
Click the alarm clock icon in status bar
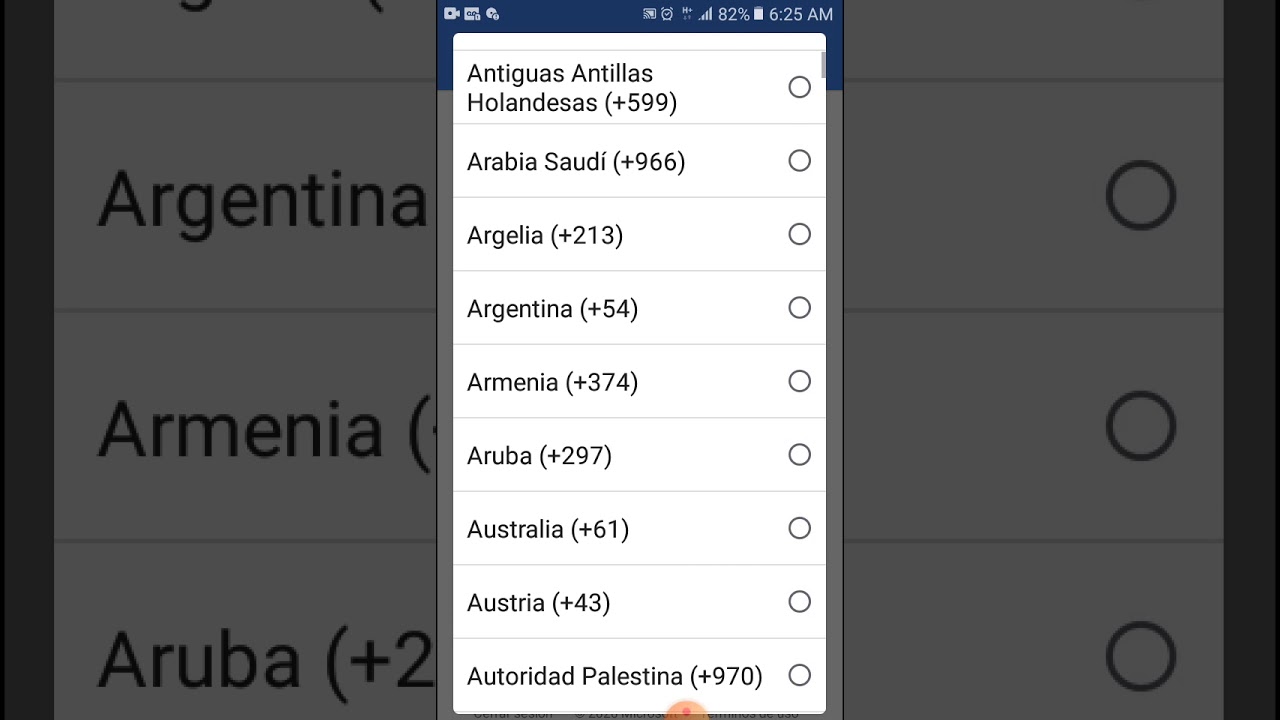(666, 14)
